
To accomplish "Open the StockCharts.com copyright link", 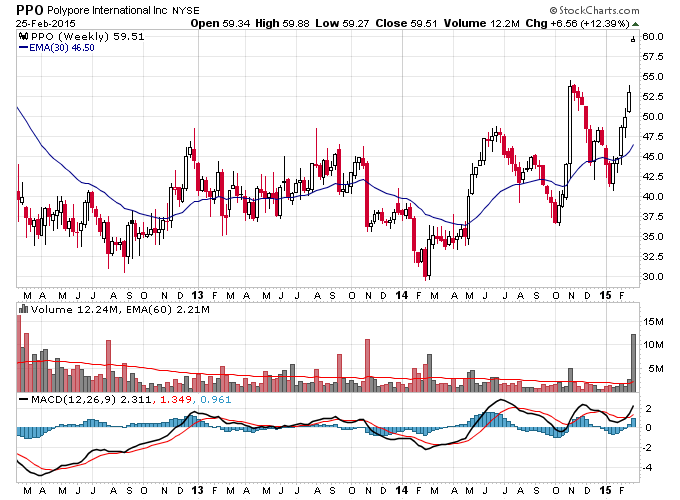I will [x=595, y=10].
